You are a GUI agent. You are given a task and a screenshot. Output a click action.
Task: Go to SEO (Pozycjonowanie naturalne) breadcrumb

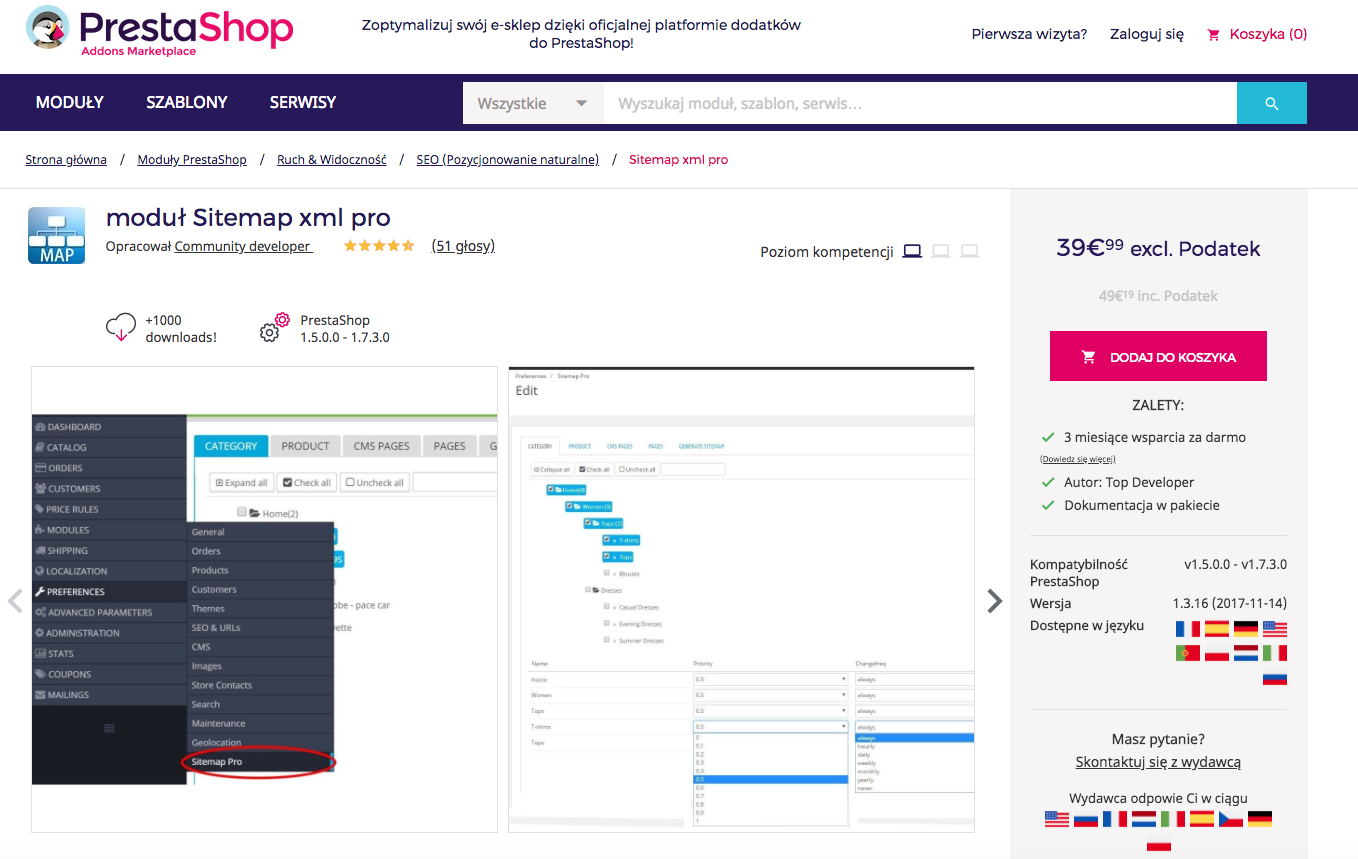(508, 160)
